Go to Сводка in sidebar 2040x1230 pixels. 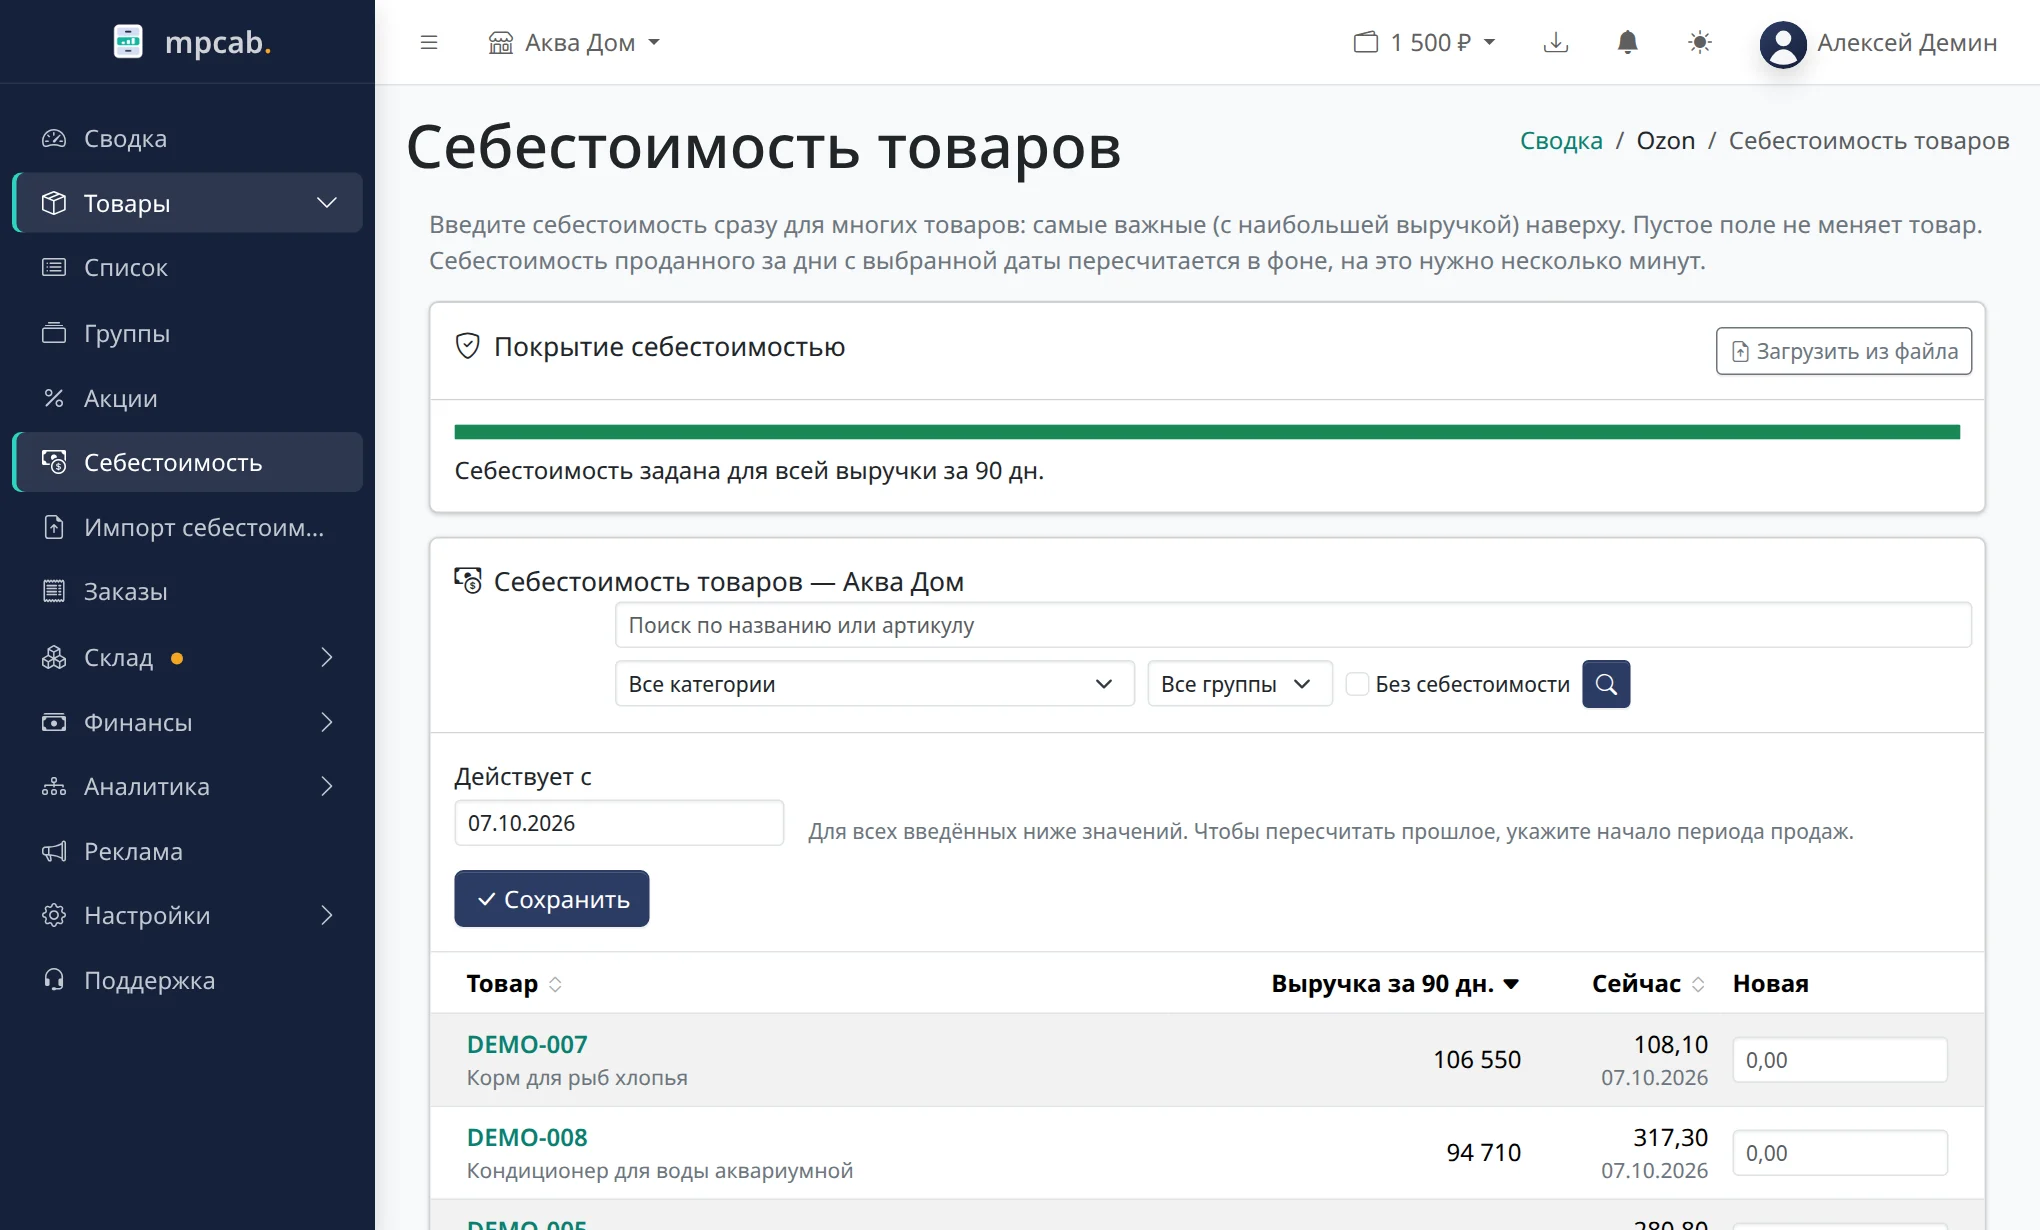(x=188, y=138)
